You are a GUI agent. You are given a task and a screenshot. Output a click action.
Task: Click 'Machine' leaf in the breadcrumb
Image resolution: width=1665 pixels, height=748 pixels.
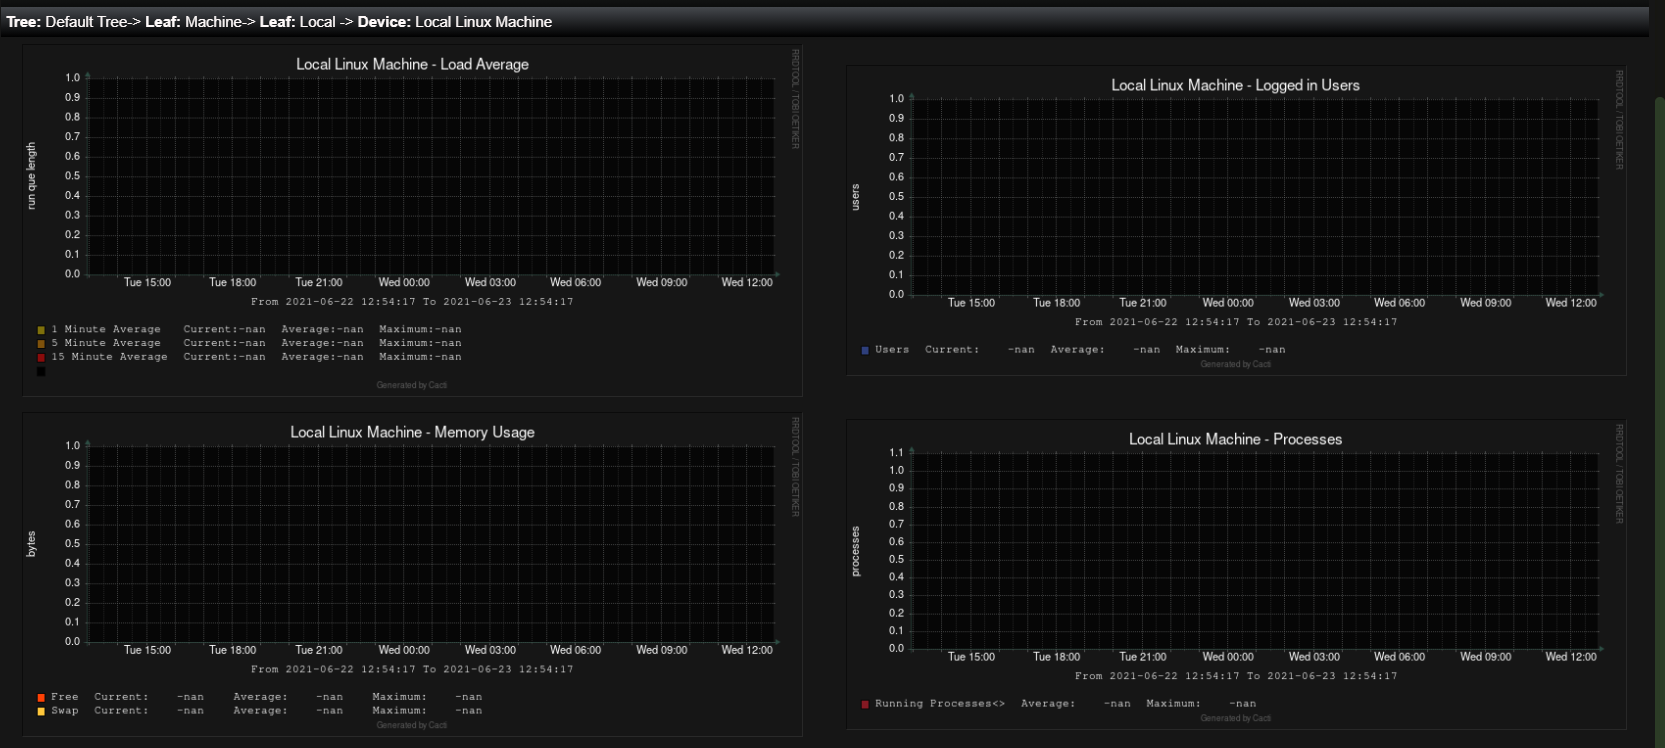213,22
